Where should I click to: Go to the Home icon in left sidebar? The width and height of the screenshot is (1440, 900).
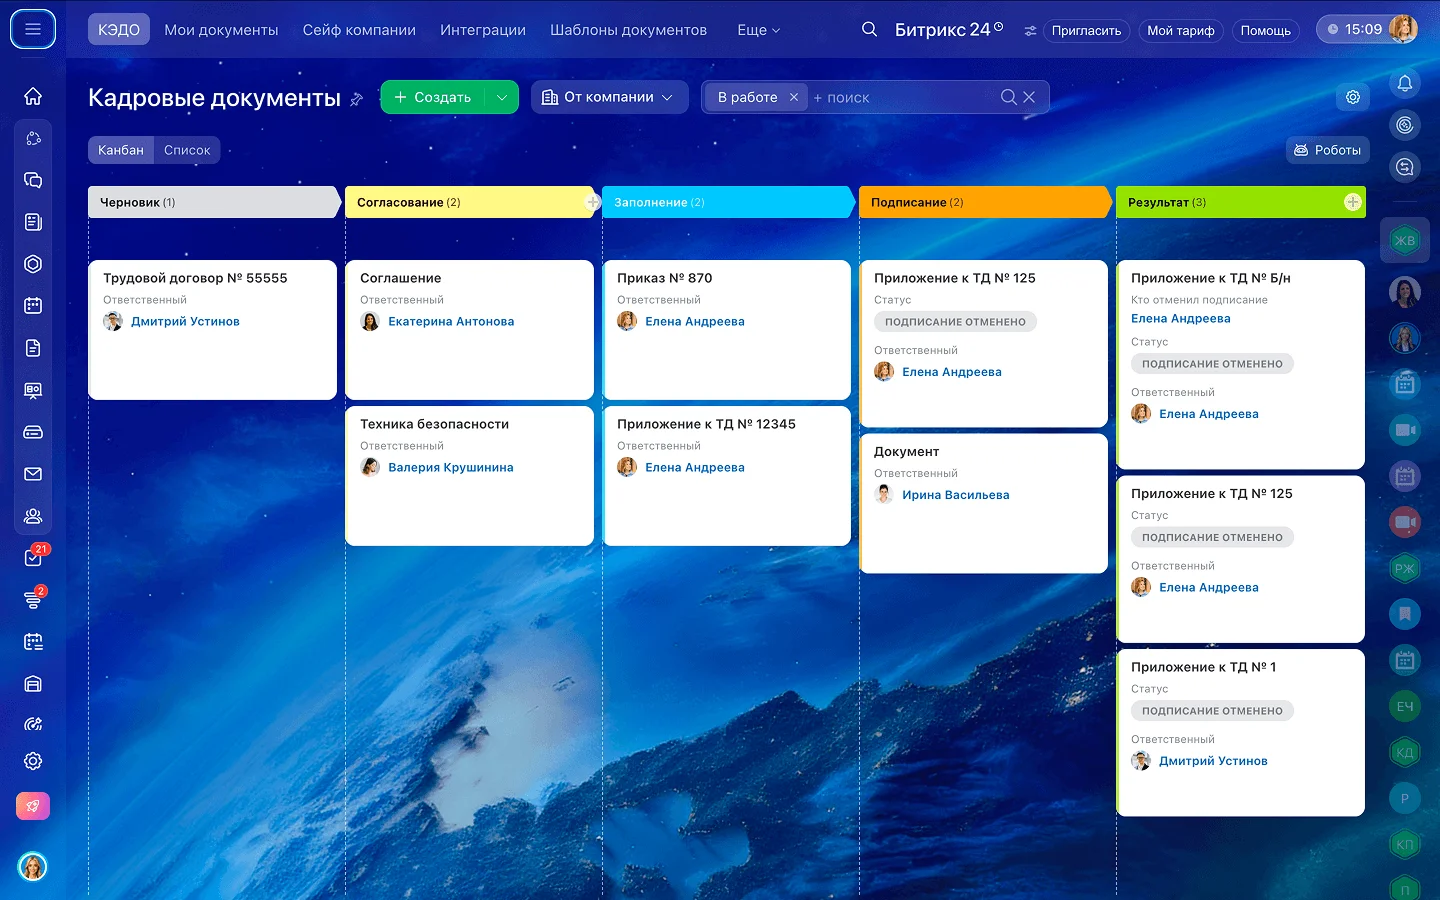tap(33, 96)
